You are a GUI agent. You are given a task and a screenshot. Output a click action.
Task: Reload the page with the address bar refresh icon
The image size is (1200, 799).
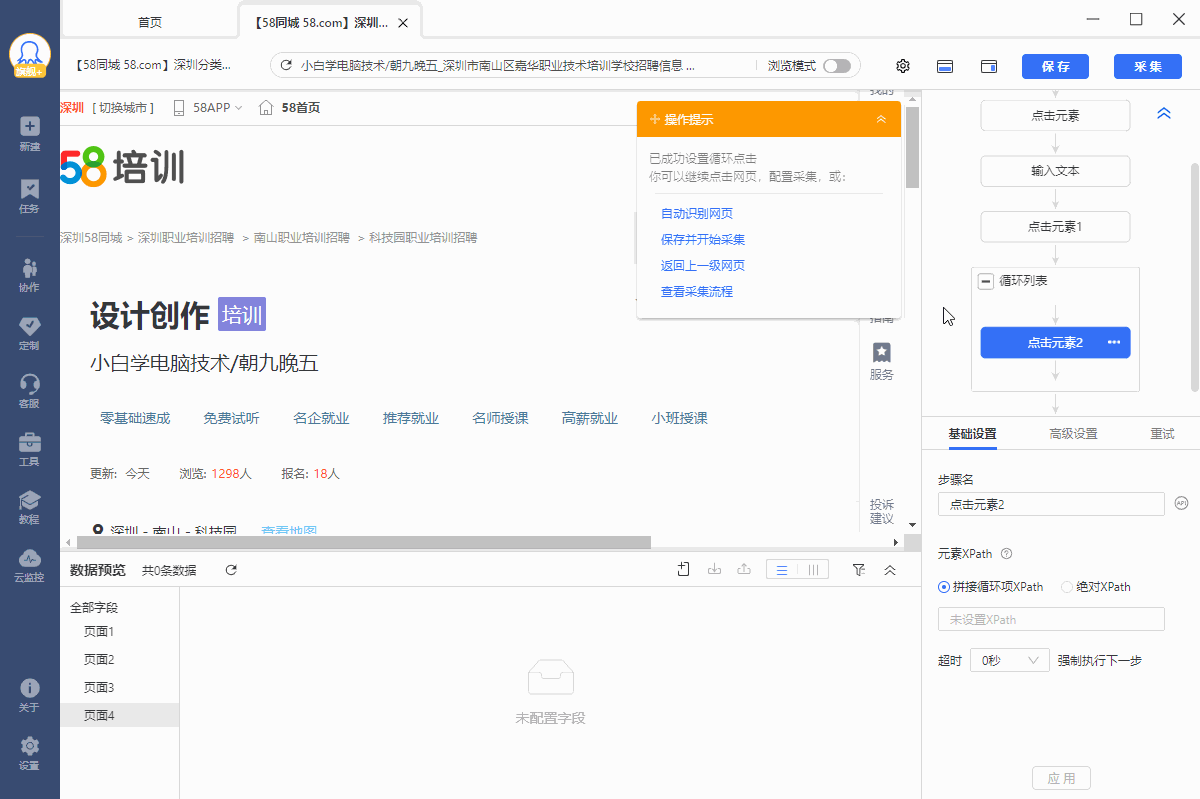click(x=286, y=66)
